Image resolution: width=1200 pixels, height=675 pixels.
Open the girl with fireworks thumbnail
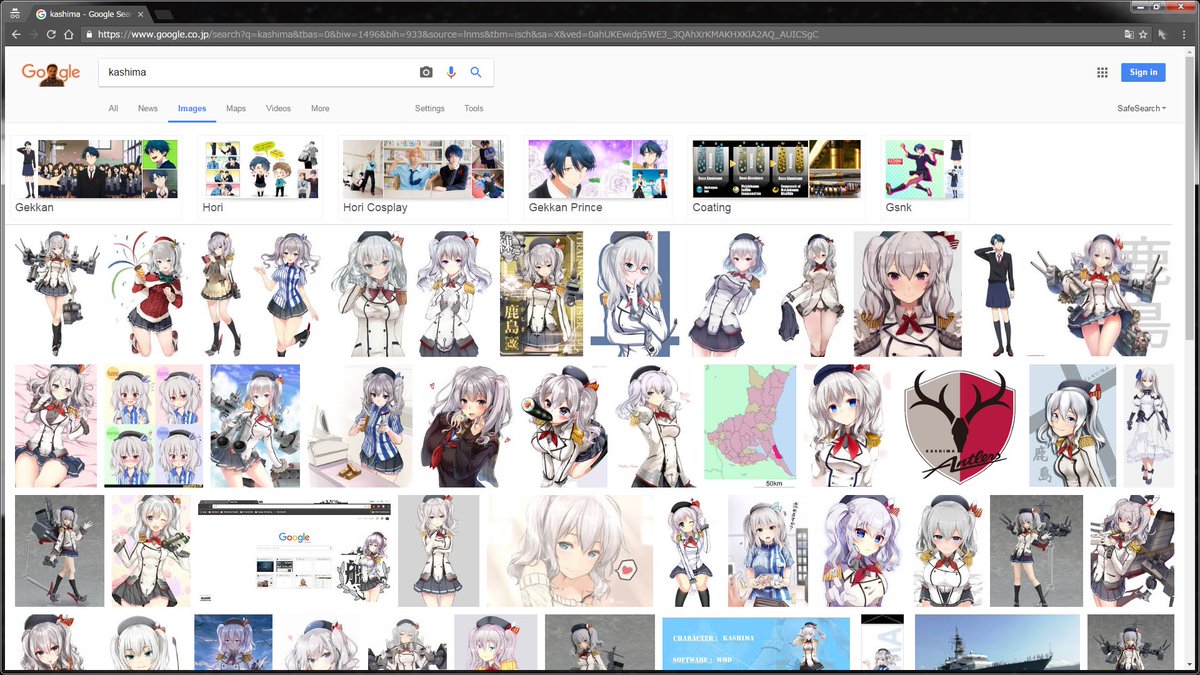146,294
